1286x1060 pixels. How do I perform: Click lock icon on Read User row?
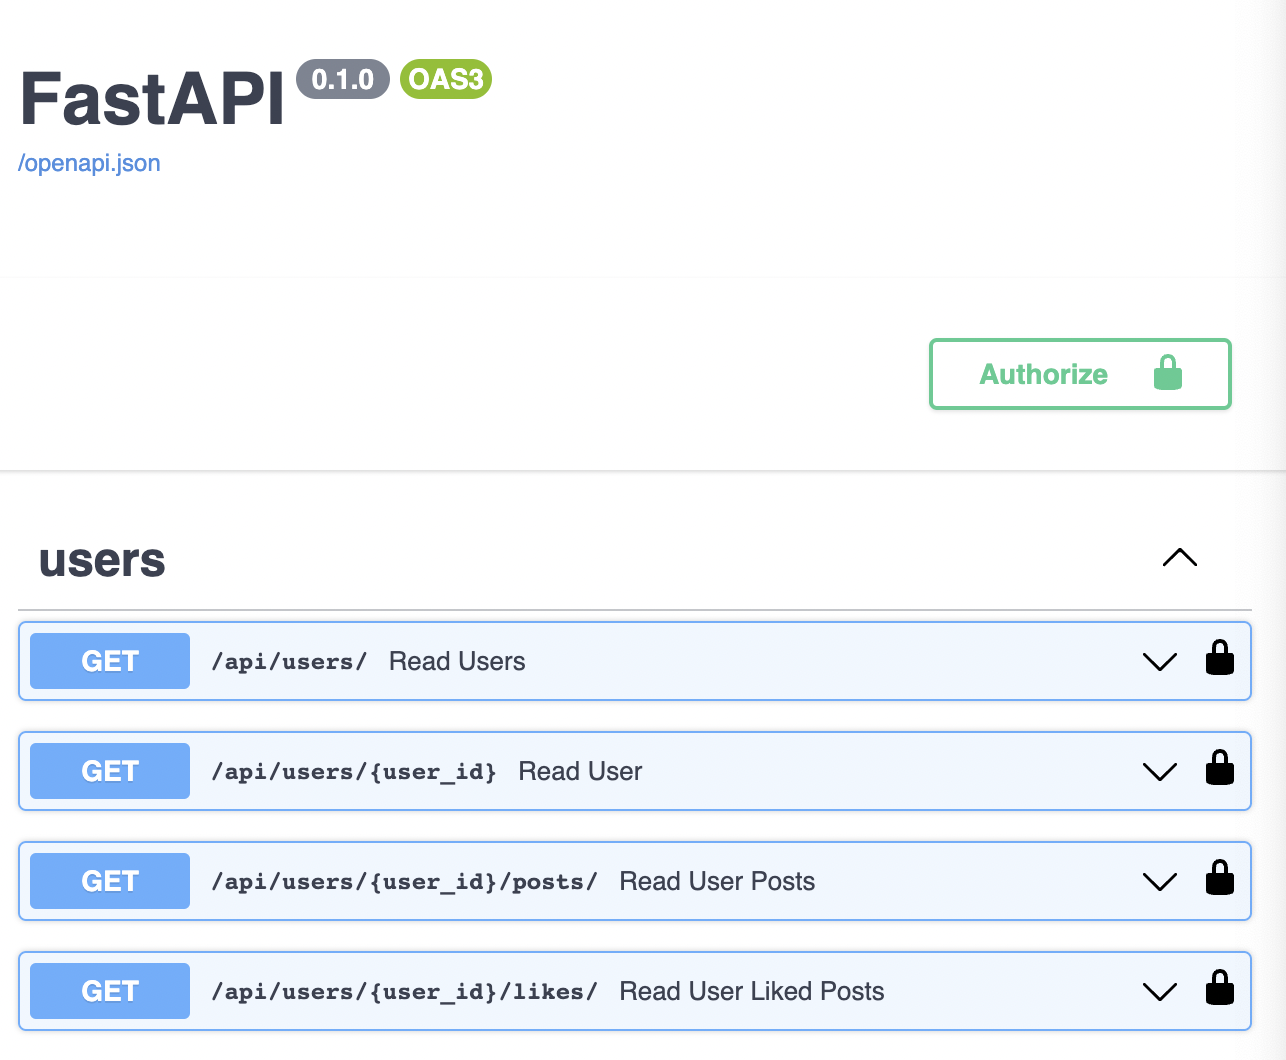click(1220, 768)
